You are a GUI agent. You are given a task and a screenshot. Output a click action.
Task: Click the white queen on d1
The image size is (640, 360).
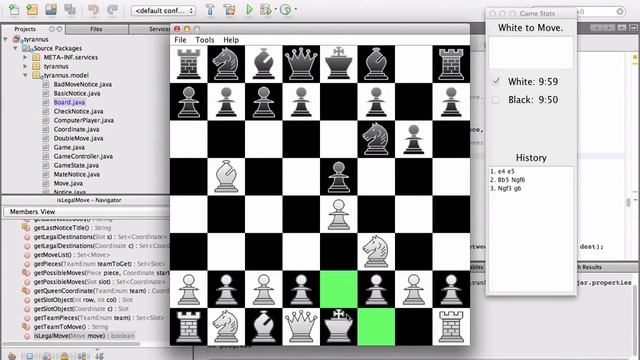point(301,327)
